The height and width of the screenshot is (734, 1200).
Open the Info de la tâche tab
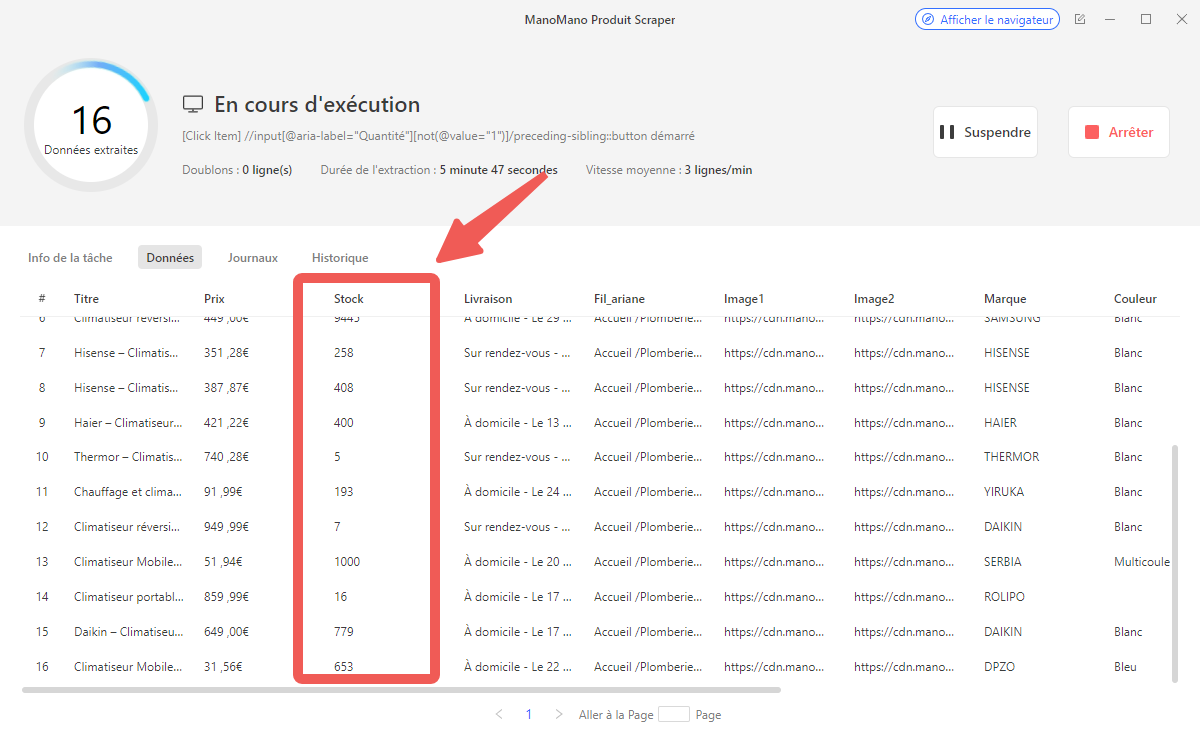[70, 258]
